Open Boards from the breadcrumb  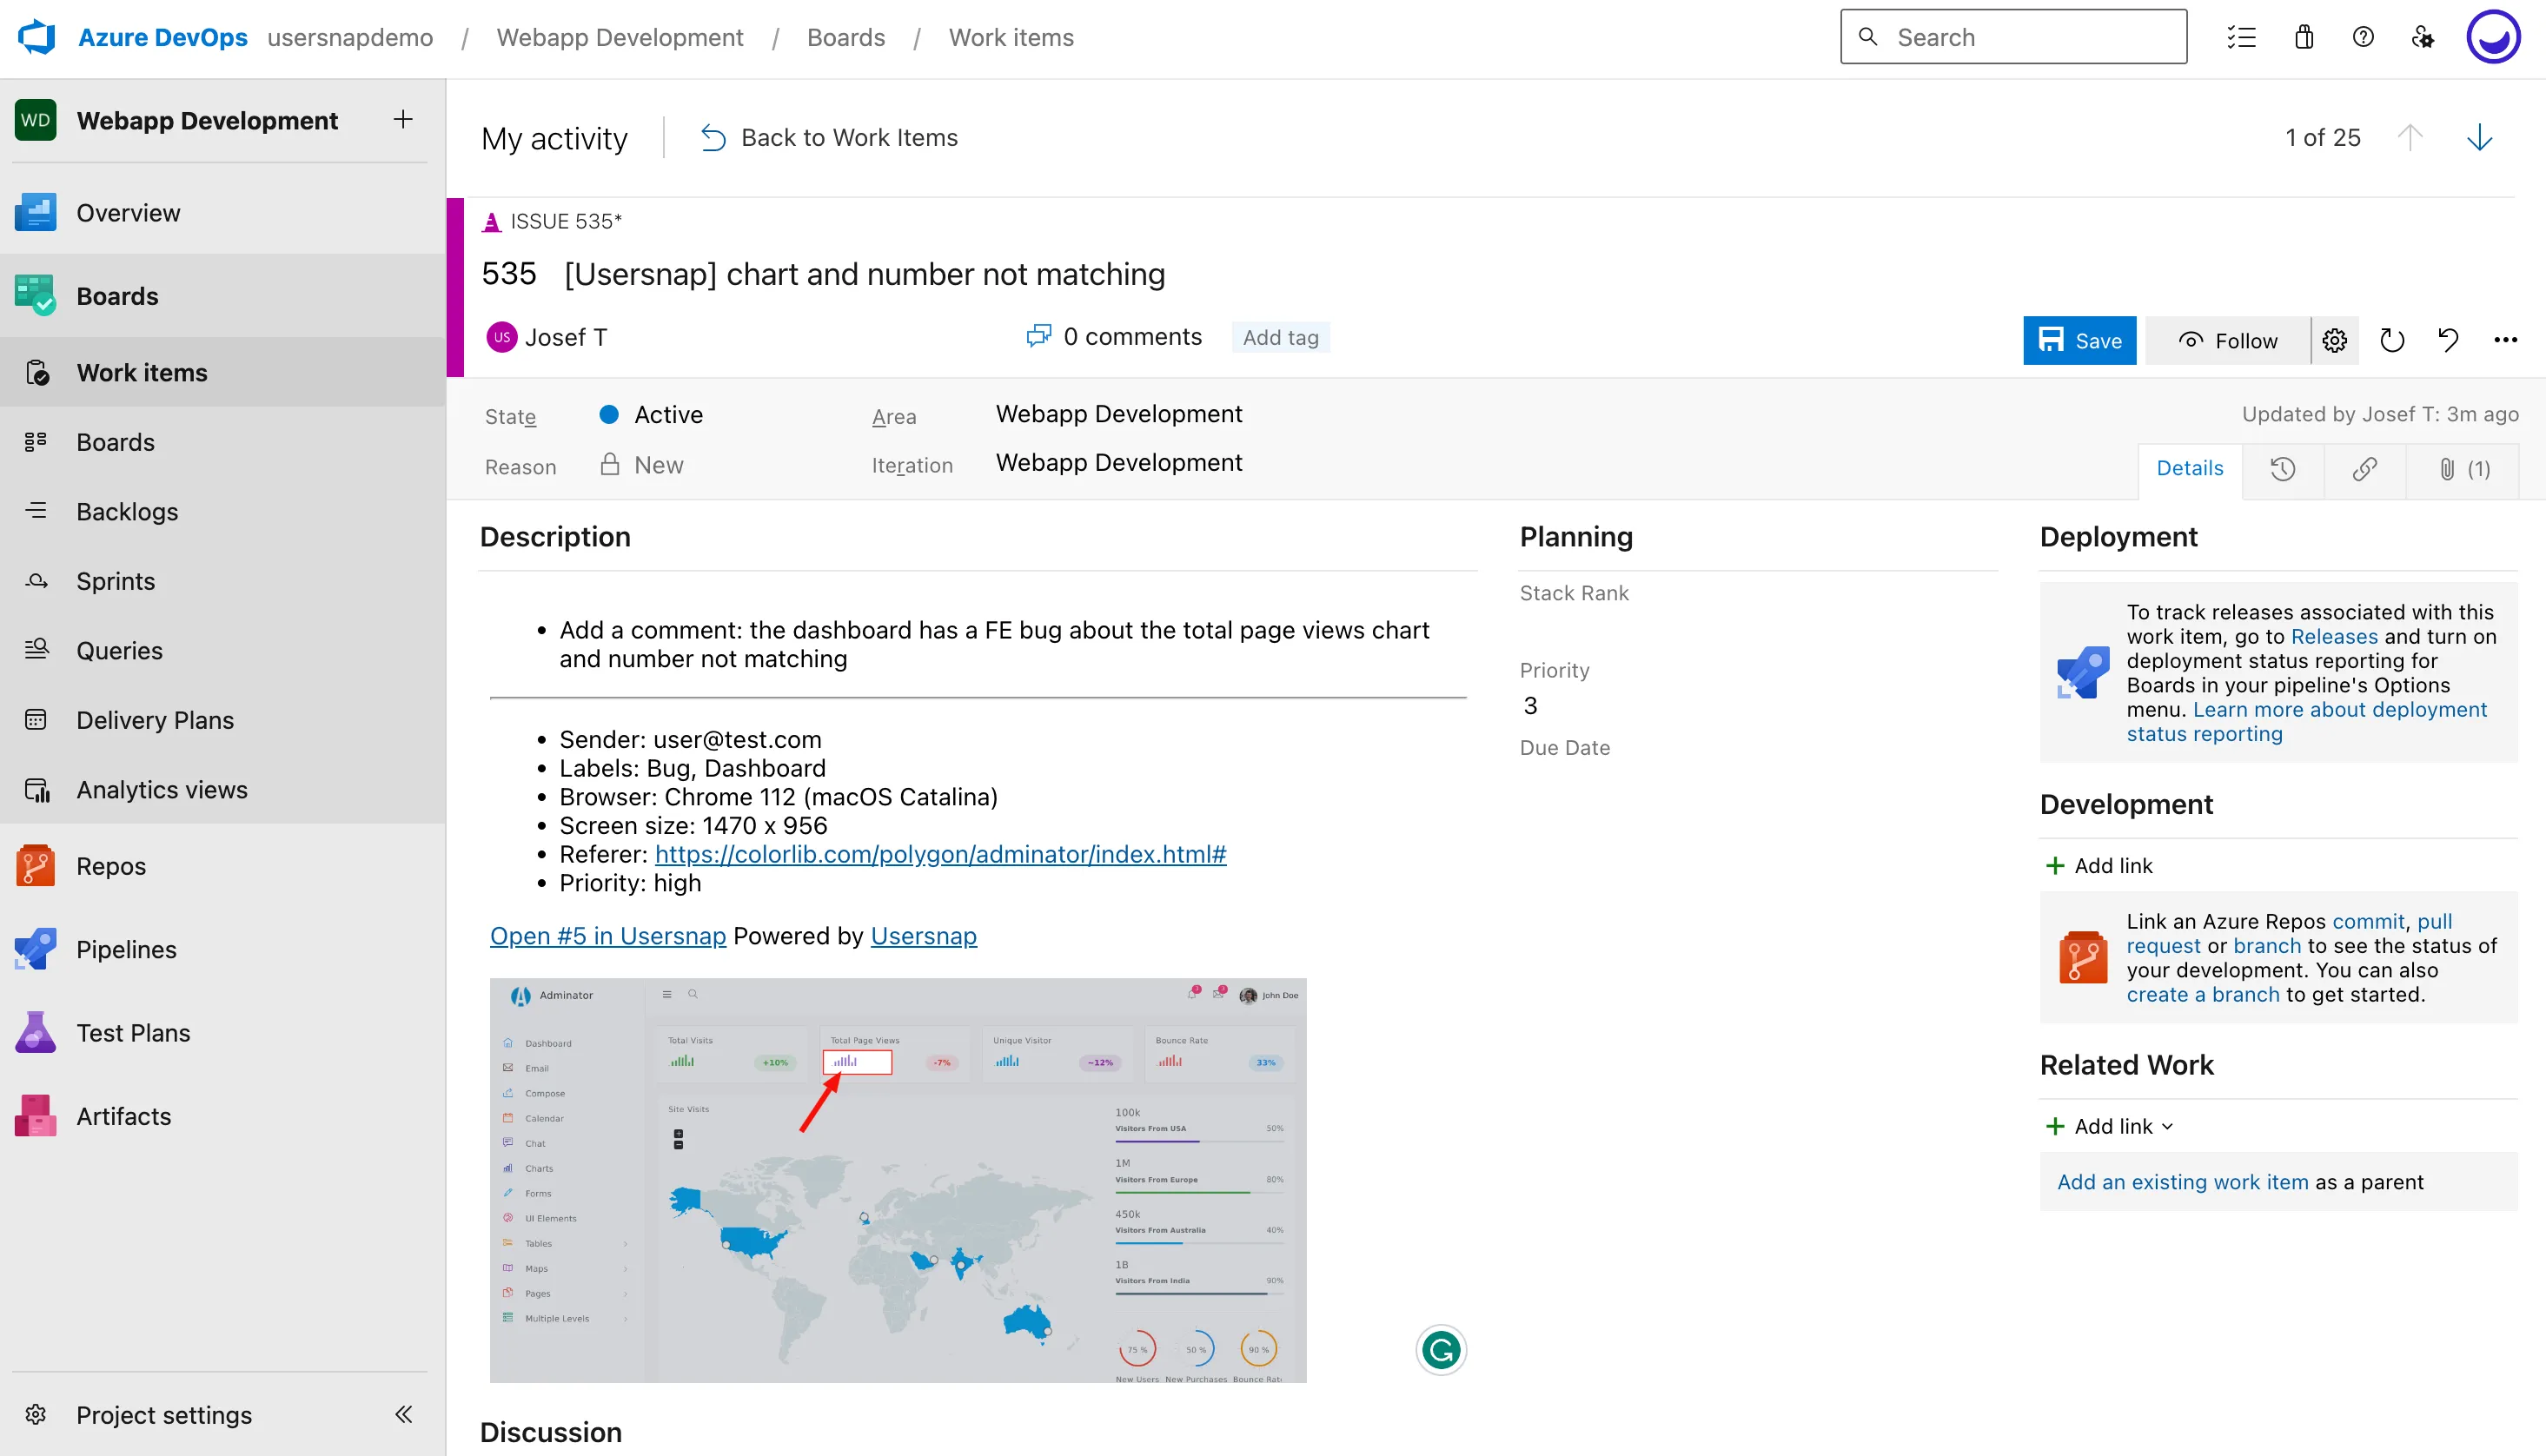coord(845,37)
